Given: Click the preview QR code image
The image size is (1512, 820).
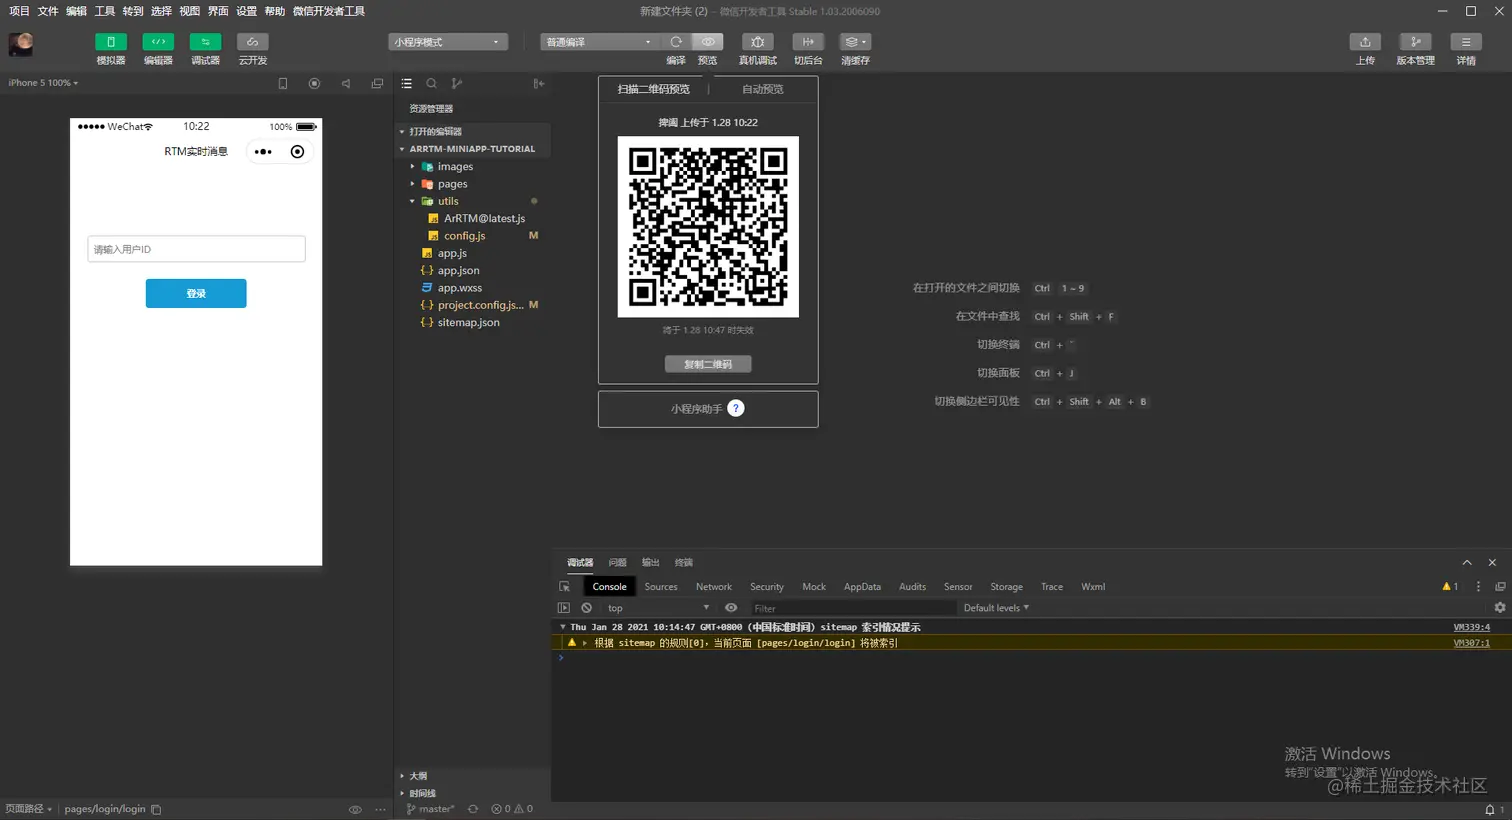Looking at the screenshot, I should pyautogui.click(x=708, y=227).
